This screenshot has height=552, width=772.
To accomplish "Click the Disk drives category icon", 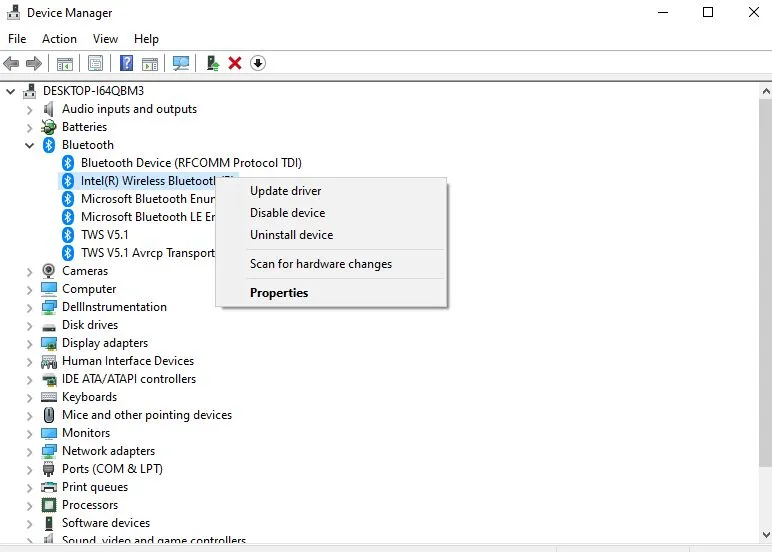I will 49,327.
